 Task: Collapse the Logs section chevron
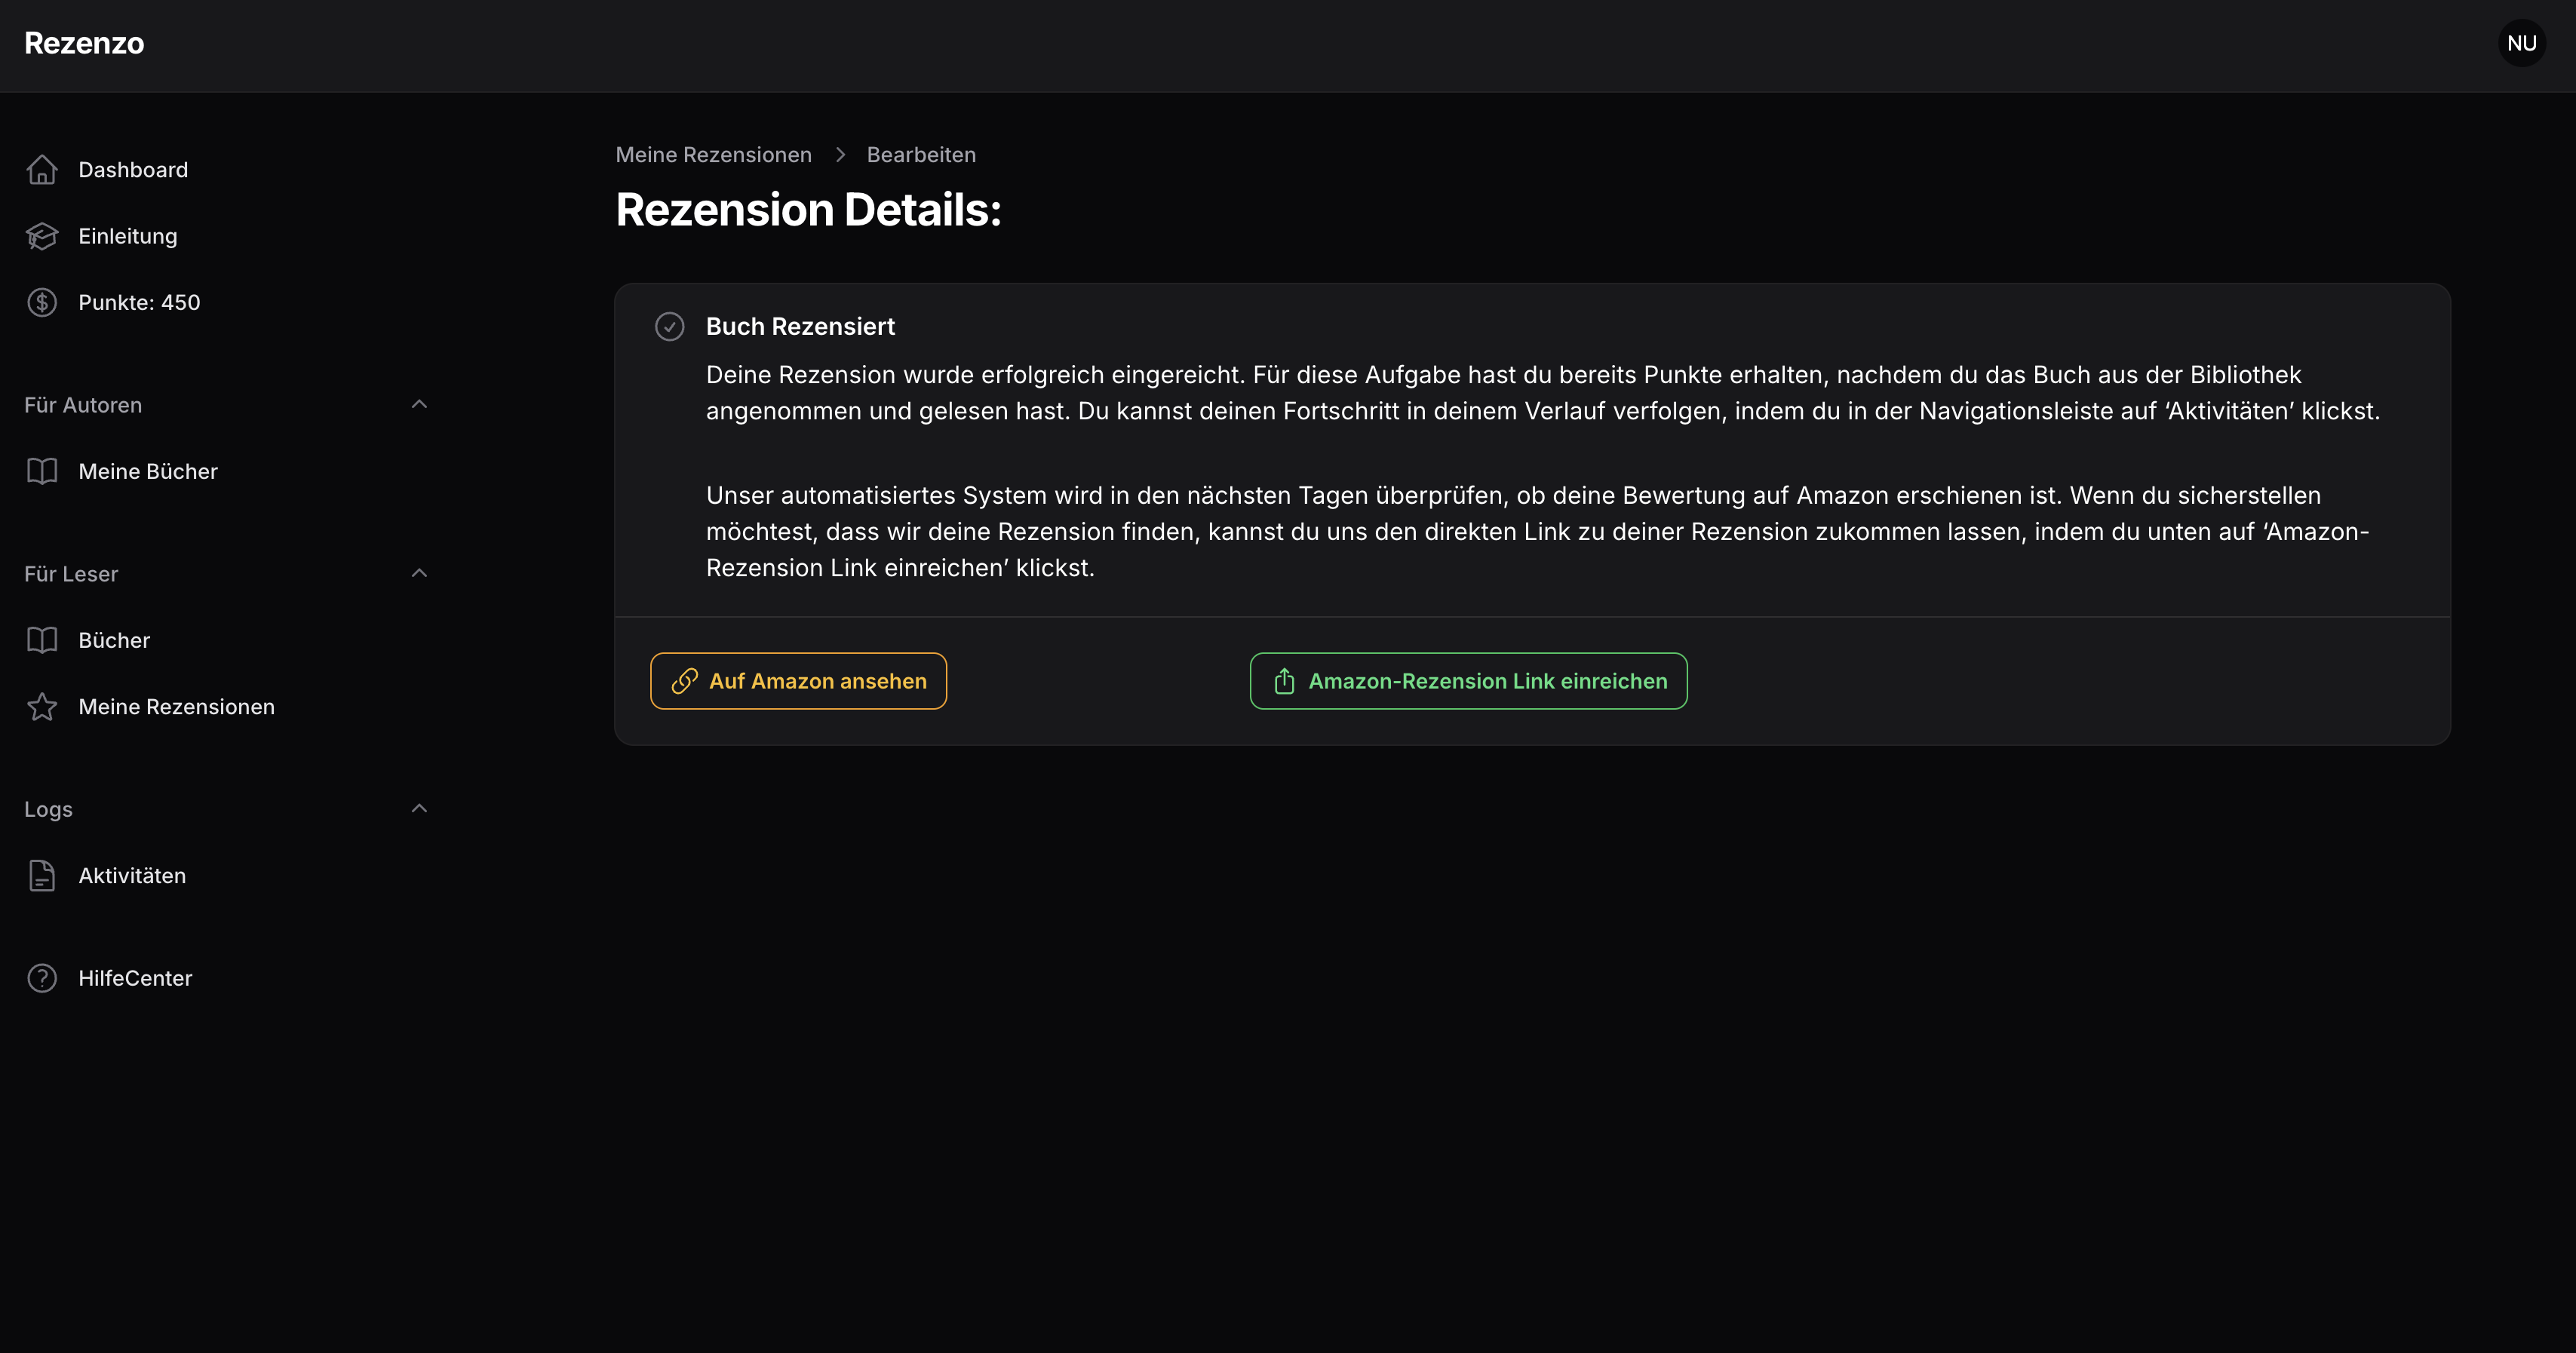(419, 808)
